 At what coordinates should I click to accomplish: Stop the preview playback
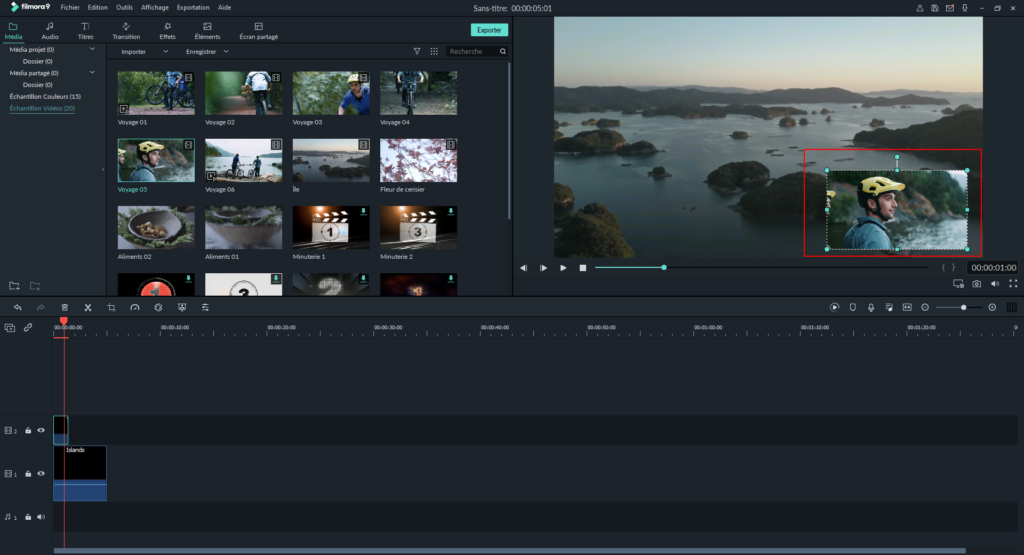583,268
